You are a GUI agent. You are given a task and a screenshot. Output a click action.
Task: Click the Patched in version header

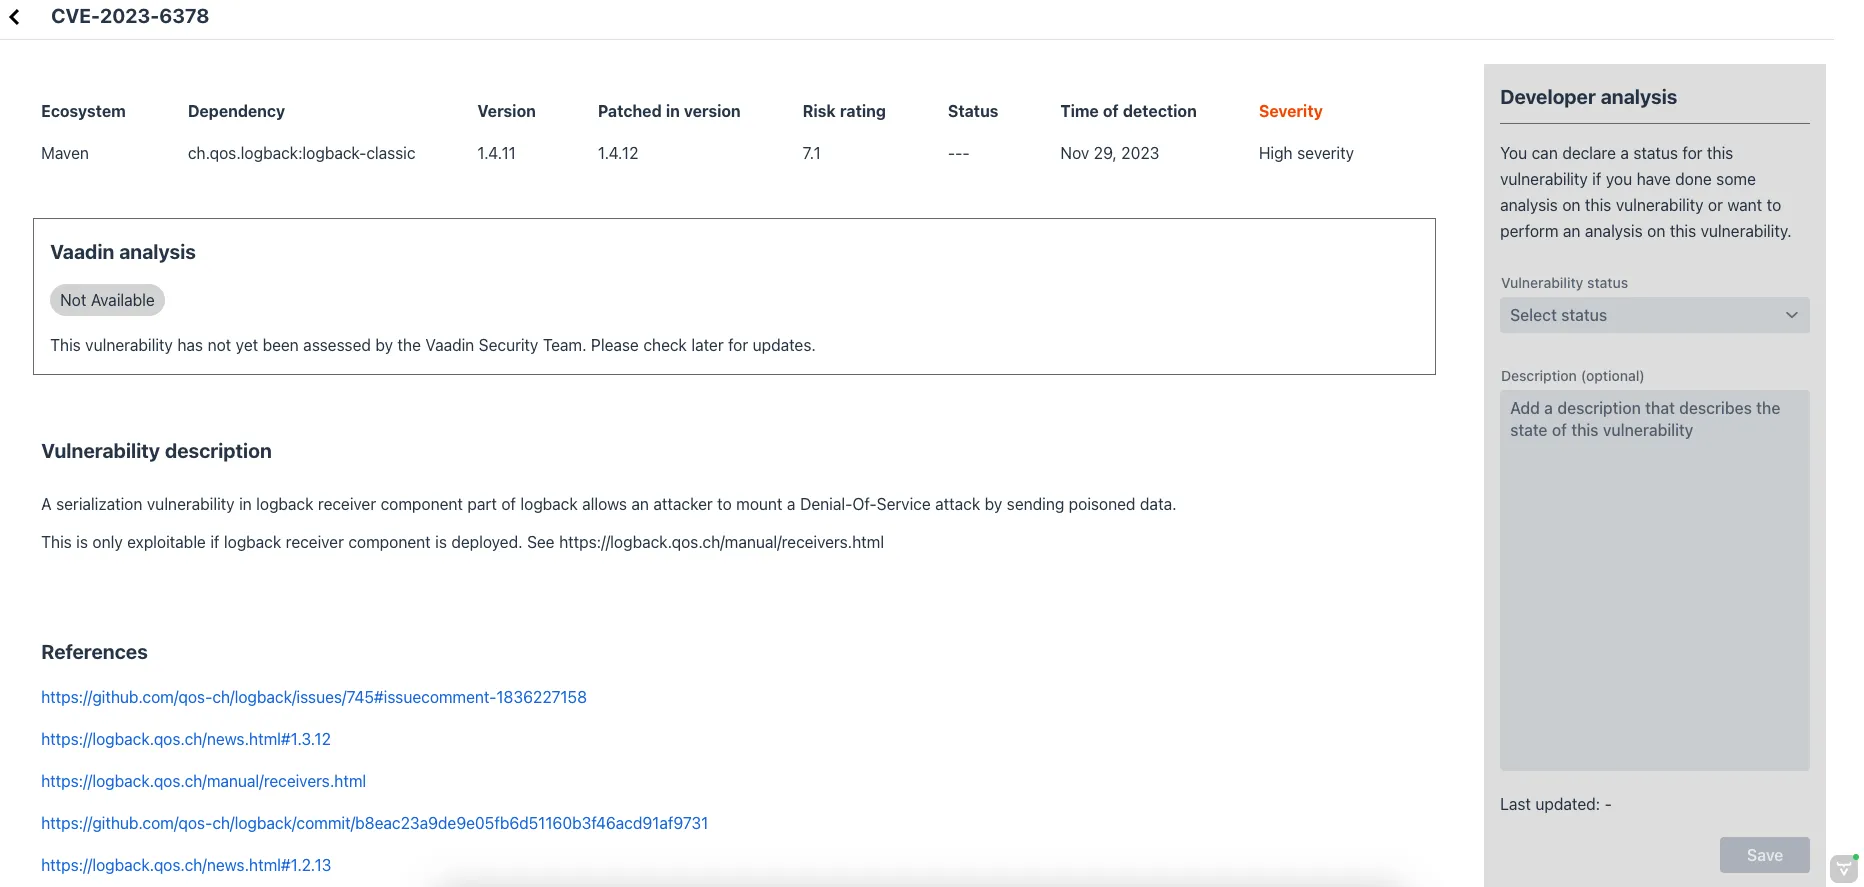click(x=668, y=111)
